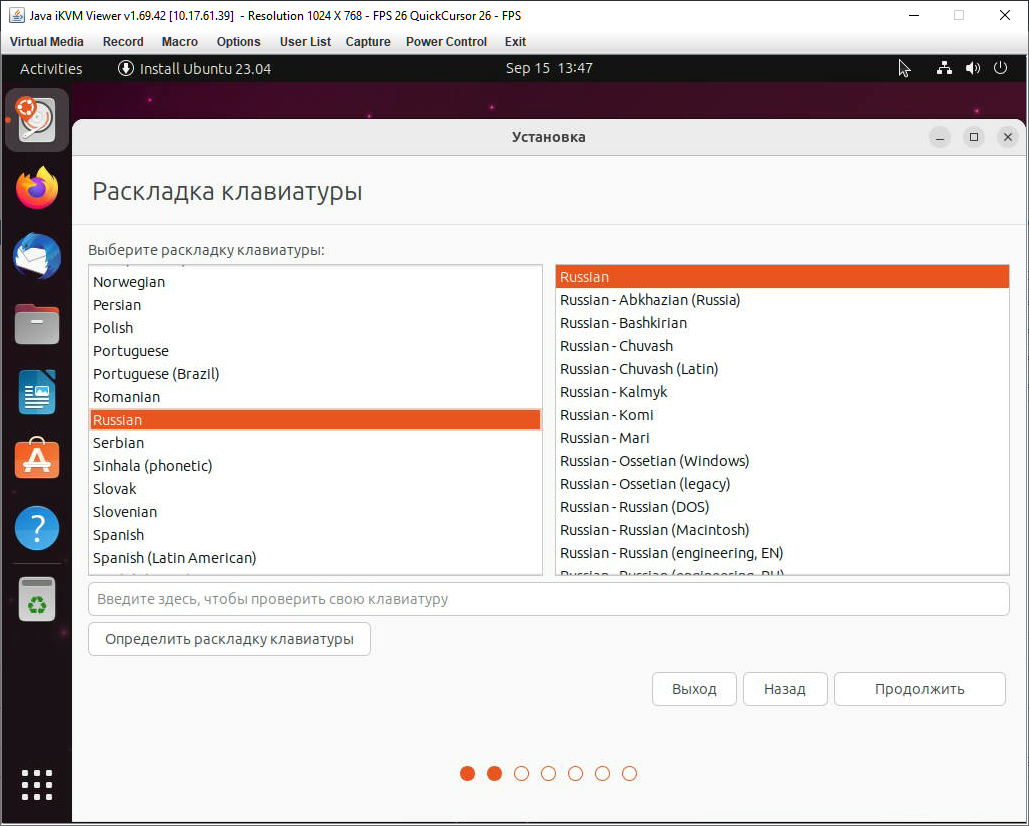This screenshot has height=826, width=1029.
Task: Click the Install Ubuntu 23.04 app indicator
Action: click(x=194, y=68)
